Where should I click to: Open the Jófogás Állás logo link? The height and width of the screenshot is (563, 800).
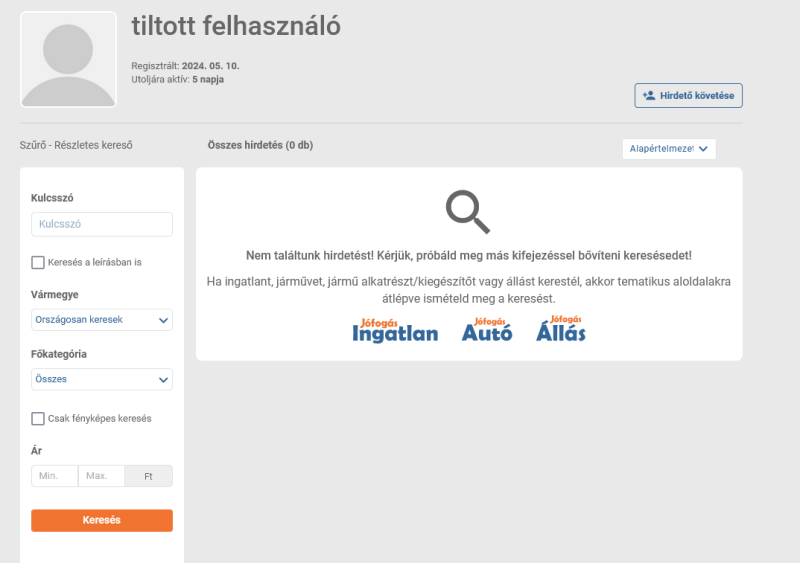[561, 328]
